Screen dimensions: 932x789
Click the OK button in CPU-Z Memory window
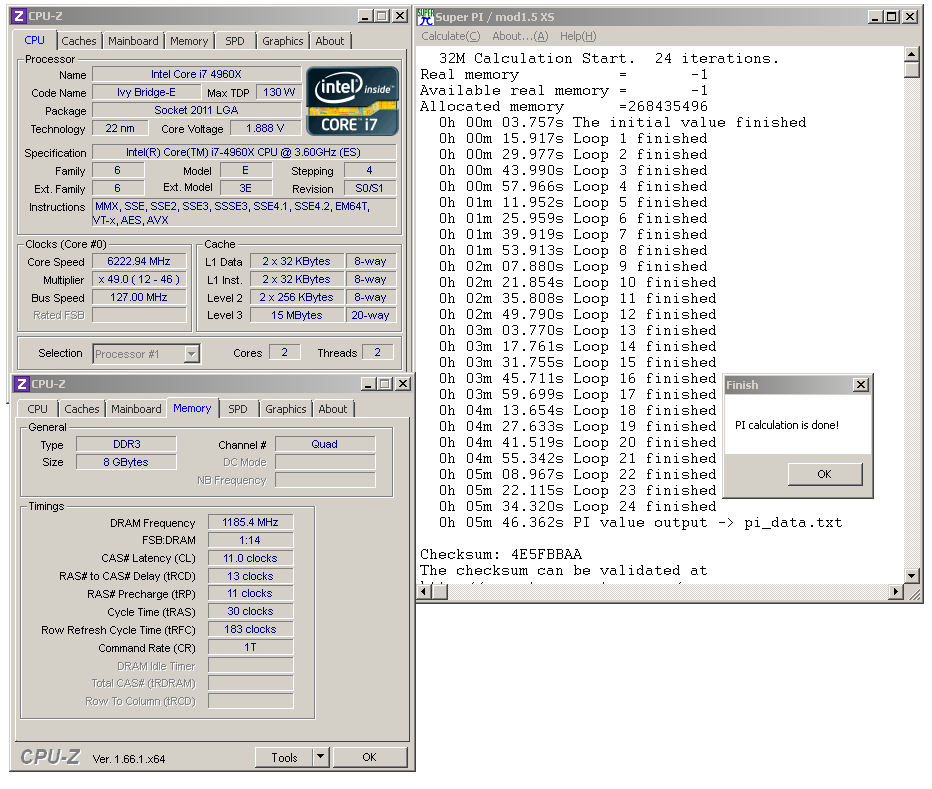pos(370,757)
